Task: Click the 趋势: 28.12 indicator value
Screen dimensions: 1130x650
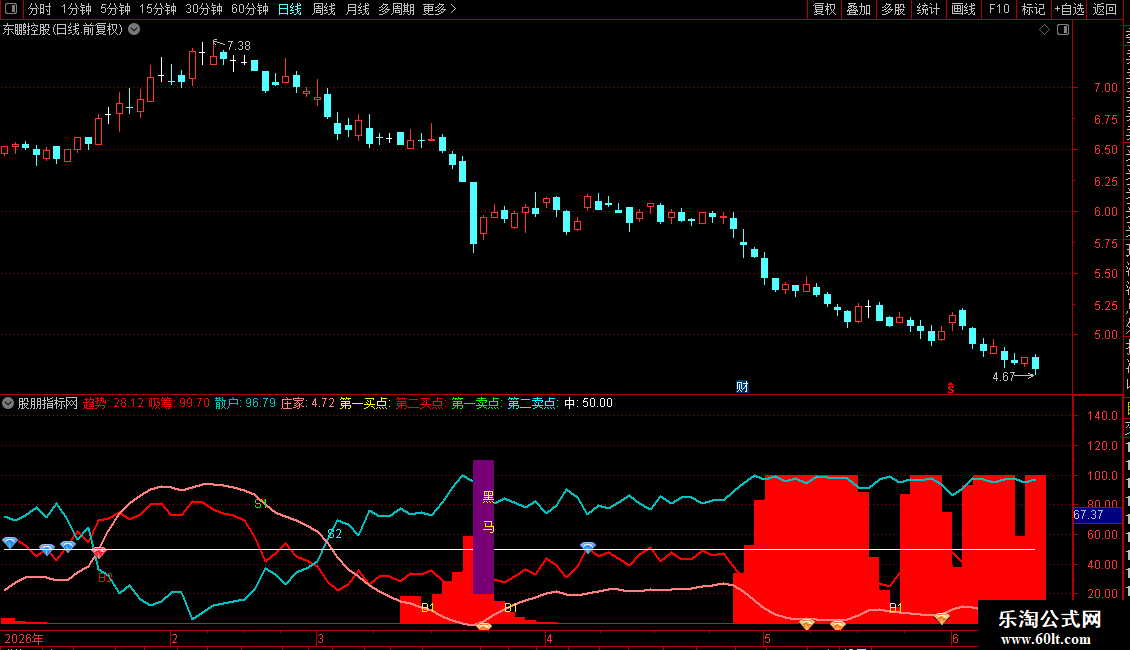Action: pyautogui.click(x=114, y=403)
